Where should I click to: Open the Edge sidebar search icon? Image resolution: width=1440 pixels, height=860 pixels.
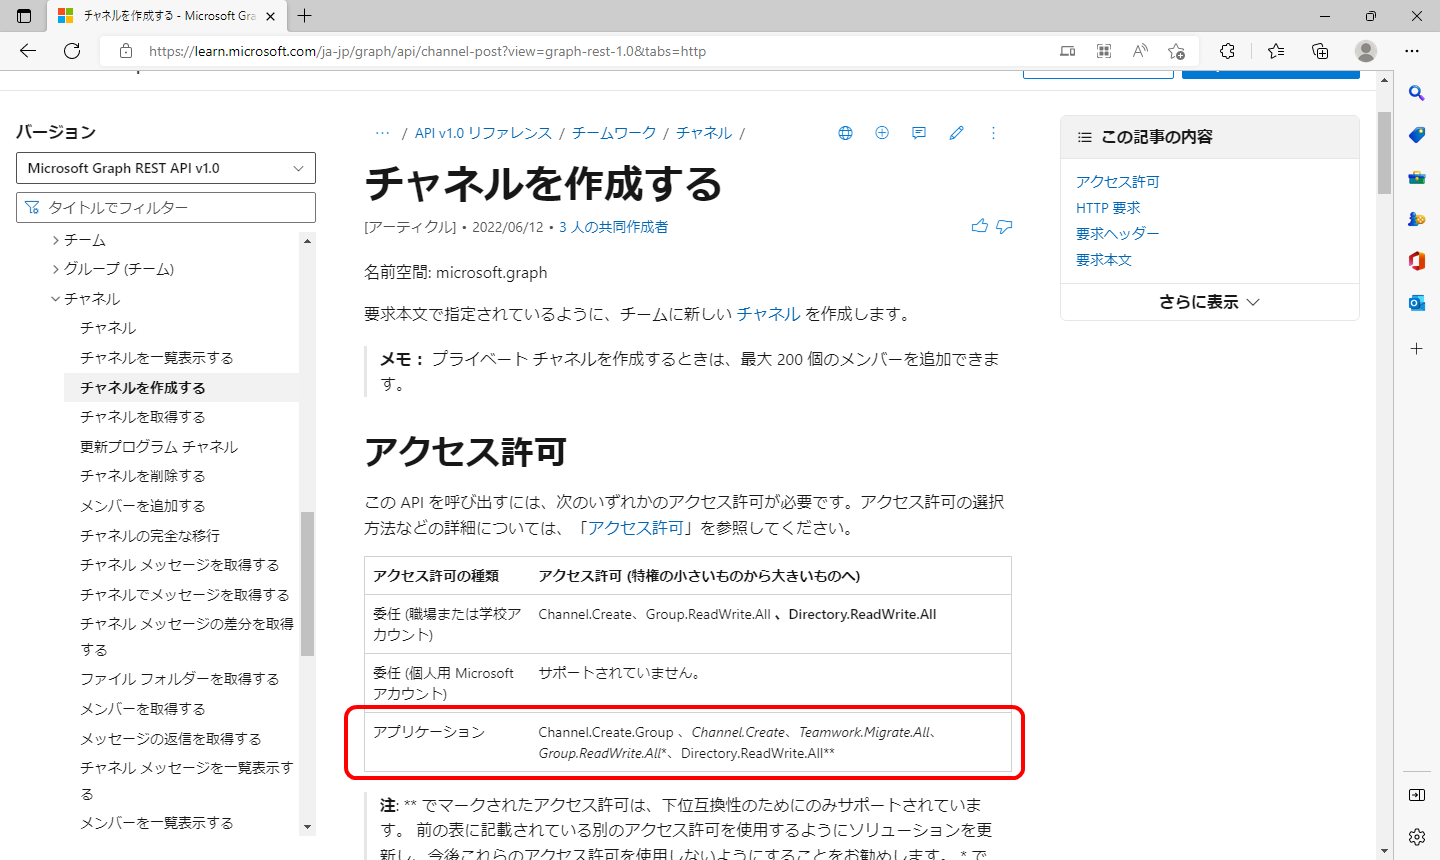[1417, 93]
